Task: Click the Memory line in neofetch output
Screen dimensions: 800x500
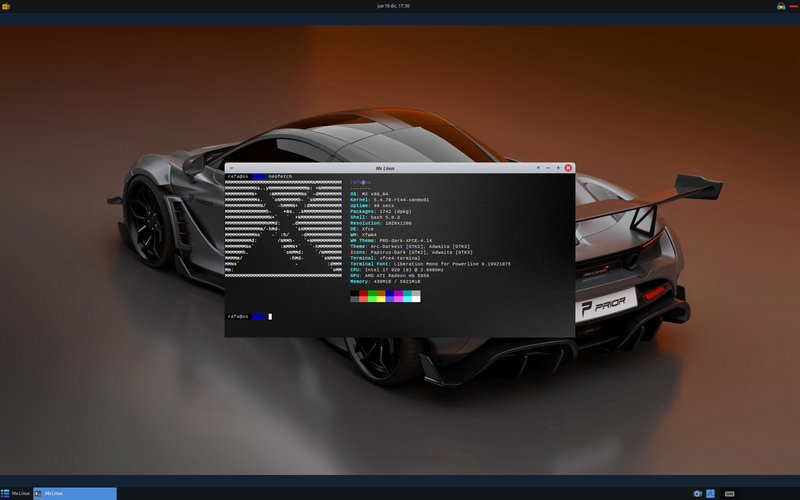Action: click(x=386, y=282)
